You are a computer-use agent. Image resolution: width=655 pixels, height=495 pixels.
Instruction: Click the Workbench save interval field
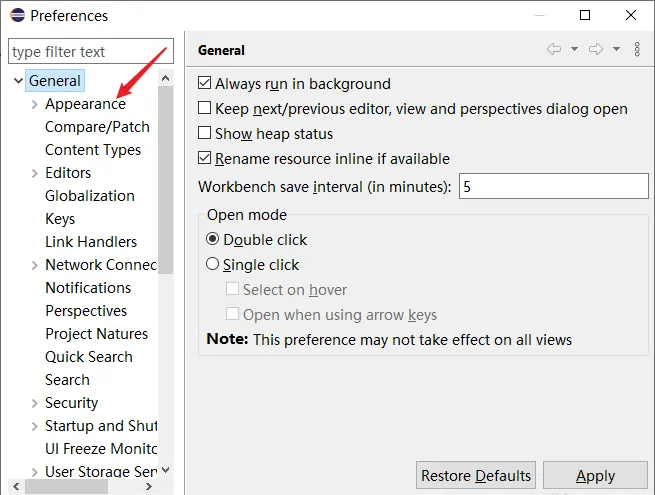click(x=553, y=187)
